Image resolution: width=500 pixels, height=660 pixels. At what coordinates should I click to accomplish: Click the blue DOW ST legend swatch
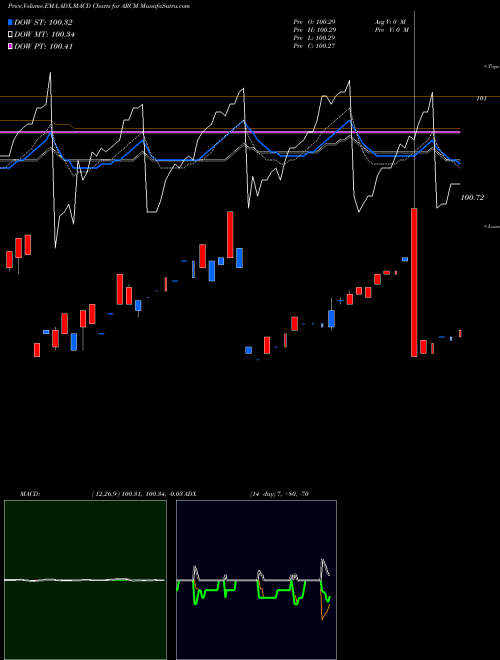click(x=11, y=22)
